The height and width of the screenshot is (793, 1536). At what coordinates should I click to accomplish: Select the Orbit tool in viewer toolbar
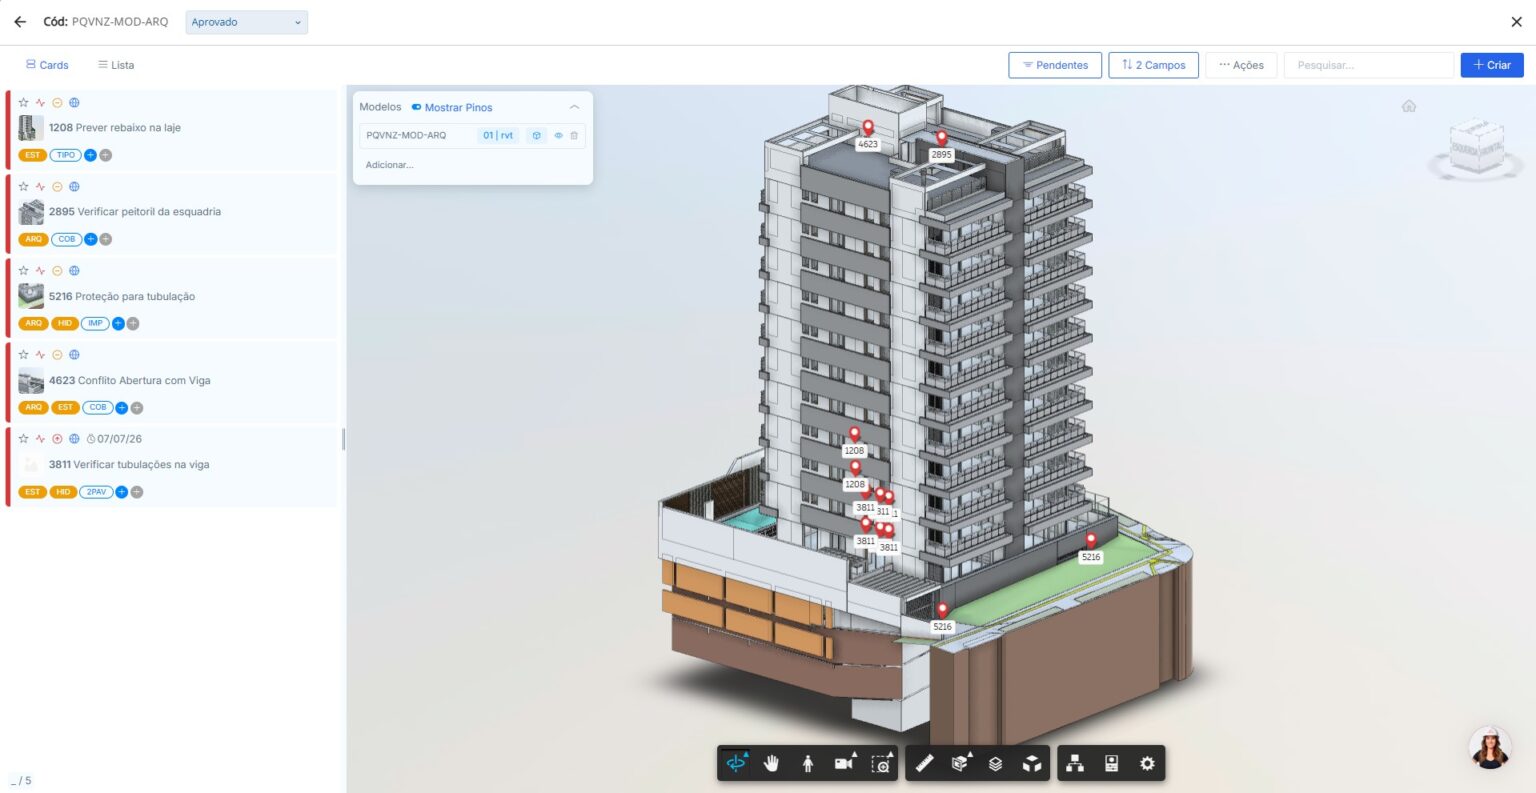pos(736,763)
